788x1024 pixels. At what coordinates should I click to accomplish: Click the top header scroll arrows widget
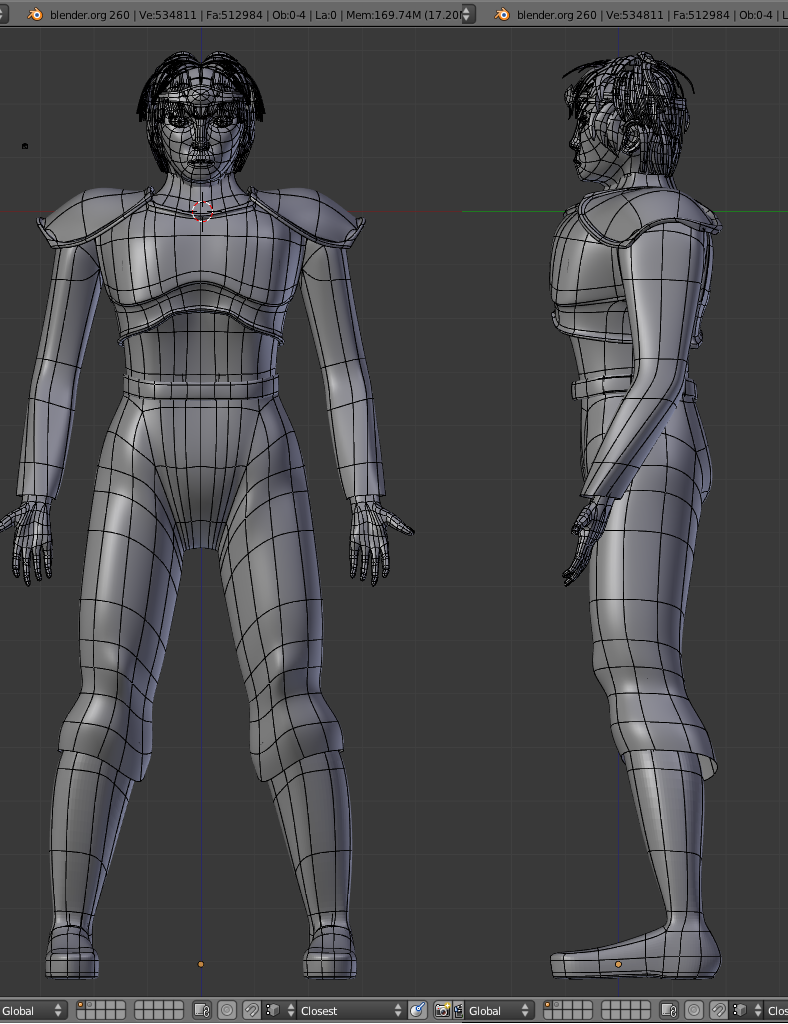pyautogui.click(x=465, y=15)
